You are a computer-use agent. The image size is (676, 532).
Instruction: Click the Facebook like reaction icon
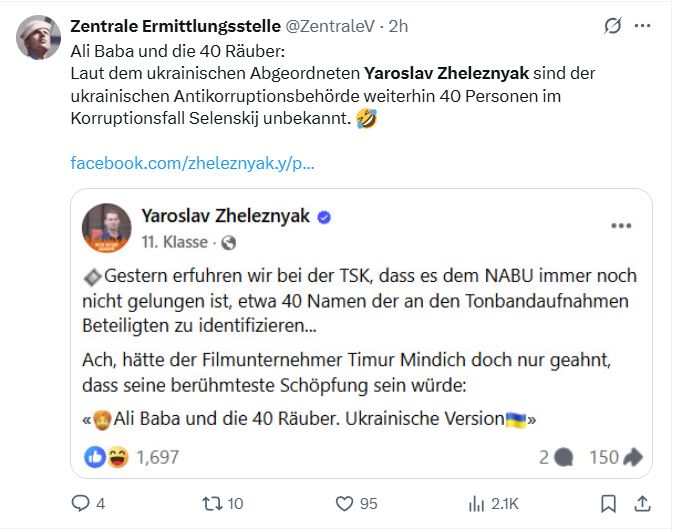95,457
